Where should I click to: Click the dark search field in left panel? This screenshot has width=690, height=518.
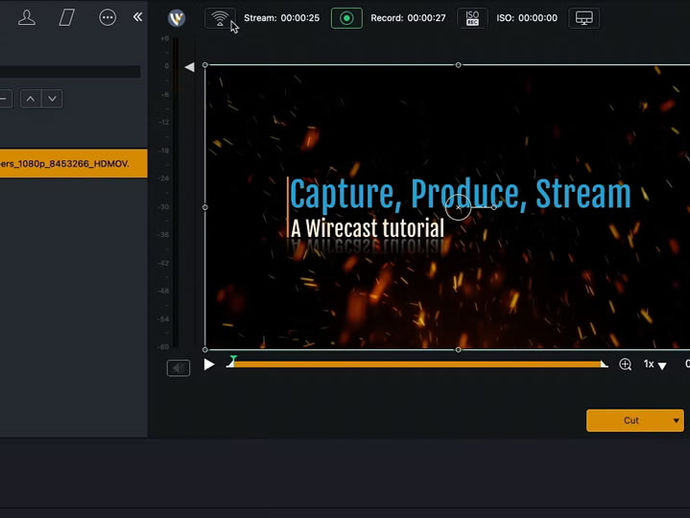(x=70, y=72)
